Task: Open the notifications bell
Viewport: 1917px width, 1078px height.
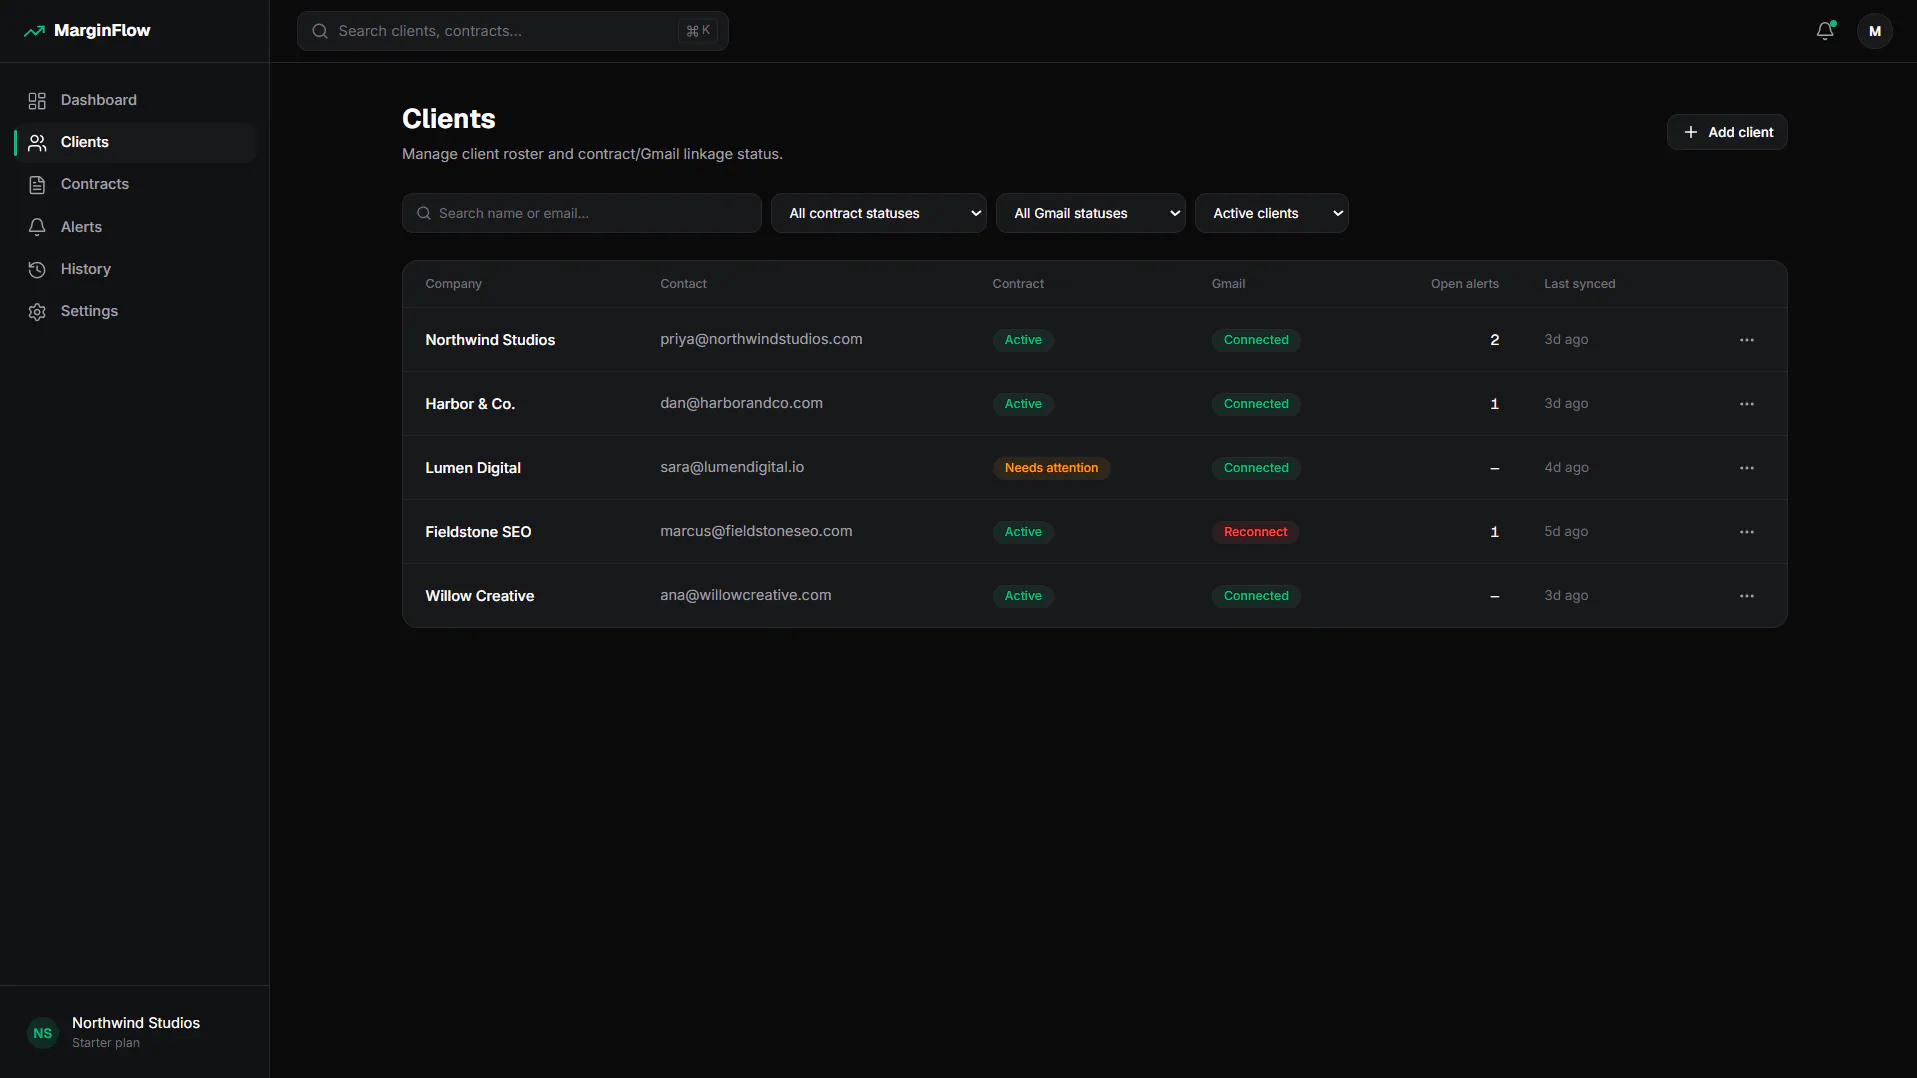Action: click(1825, 31)
